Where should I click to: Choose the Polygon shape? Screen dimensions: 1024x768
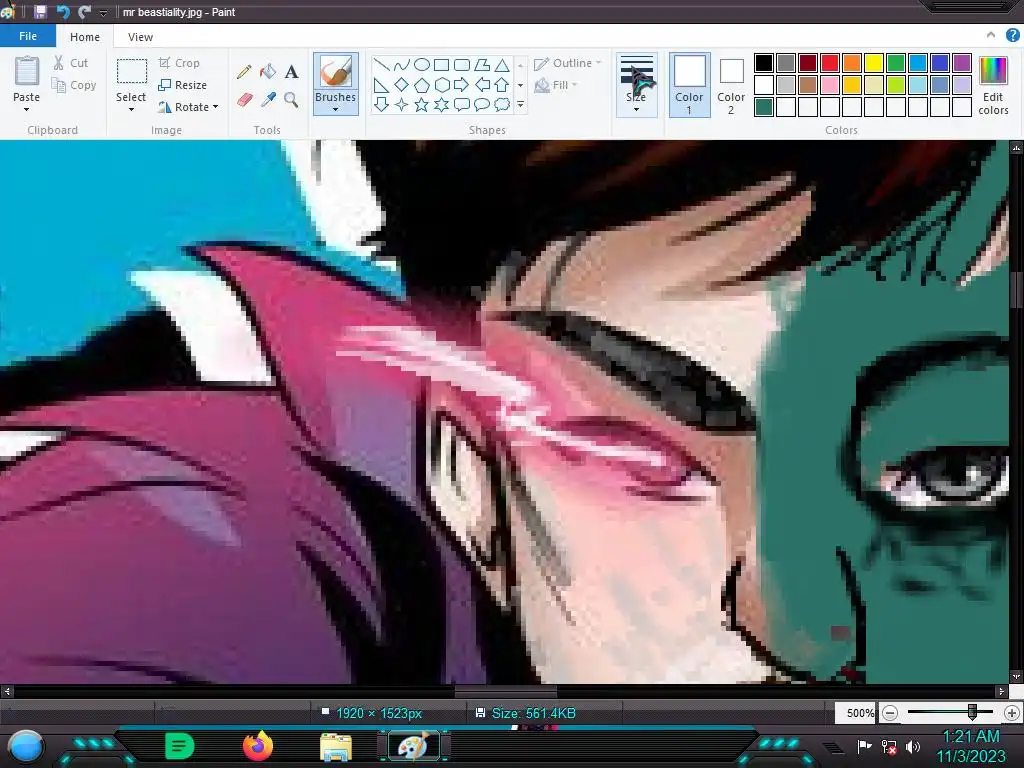pyautogui.click(x=482, y=65)
